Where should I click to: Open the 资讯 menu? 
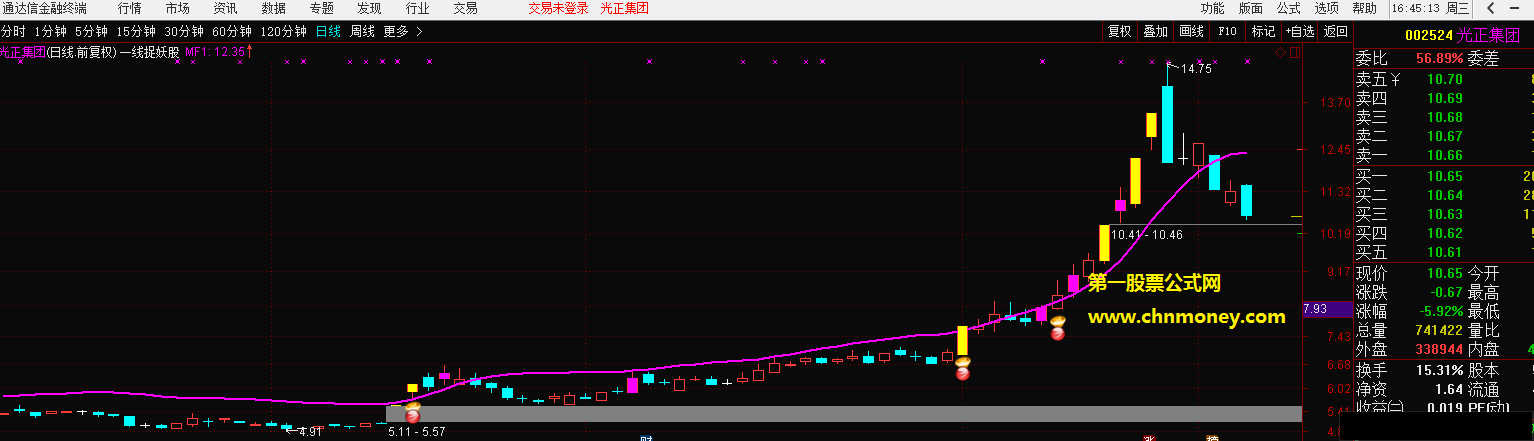tap(225, 8)
